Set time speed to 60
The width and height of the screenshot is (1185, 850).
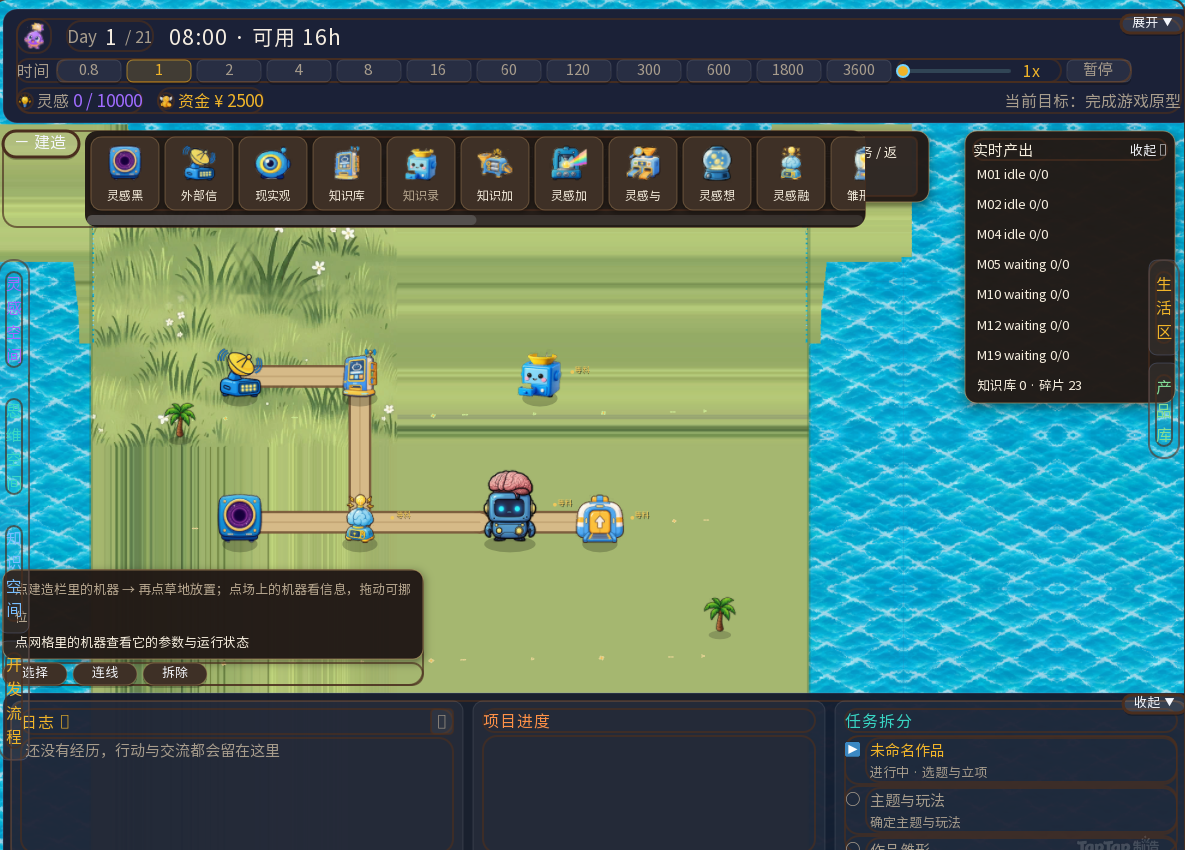[x=509, y=70]
